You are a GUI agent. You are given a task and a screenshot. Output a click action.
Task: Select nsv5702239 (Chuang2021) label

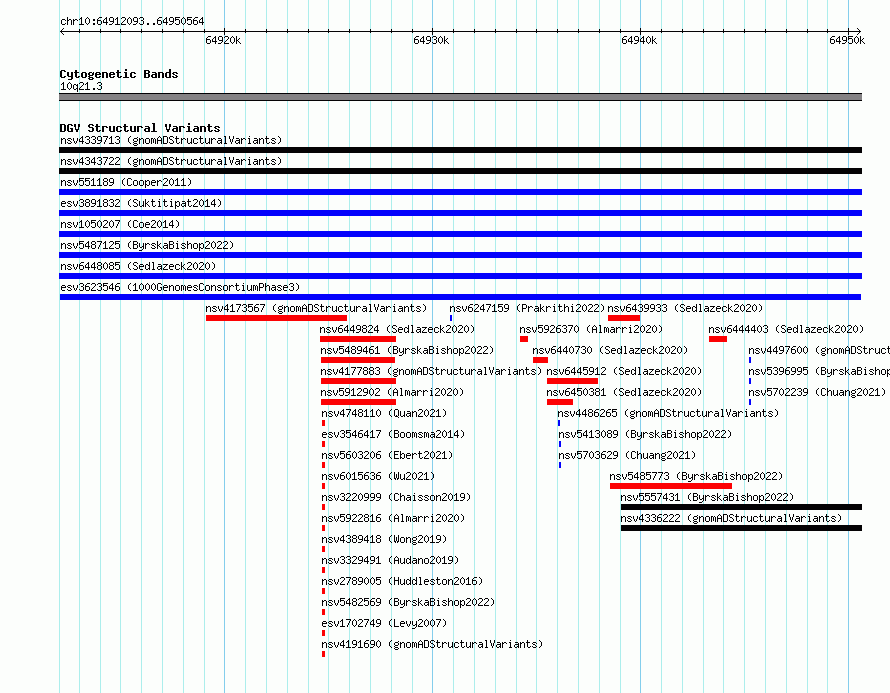[817, 392]
